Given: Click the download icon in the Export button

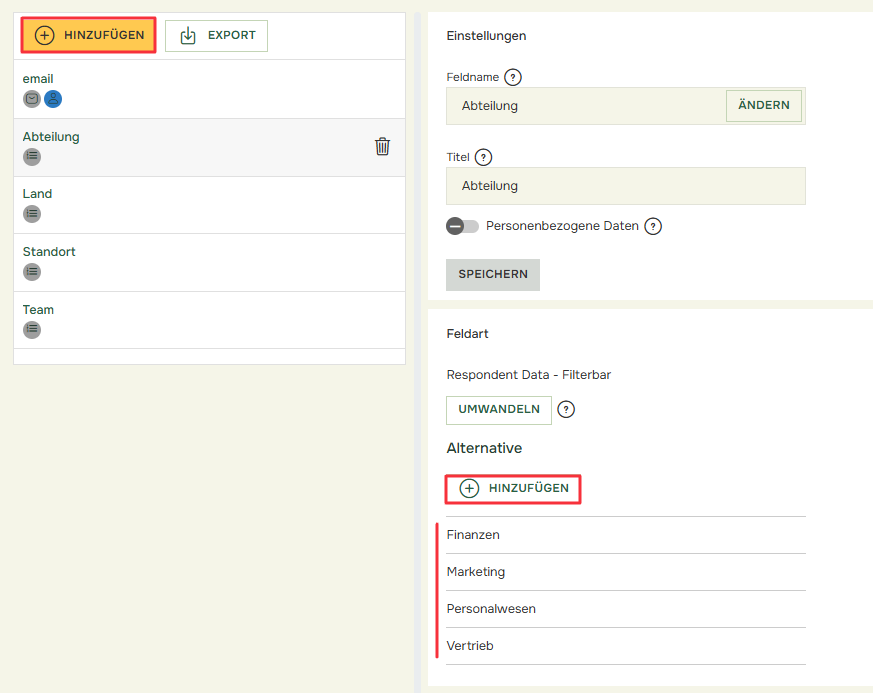Looking at the screenshot, I should (x=188, y=36).
